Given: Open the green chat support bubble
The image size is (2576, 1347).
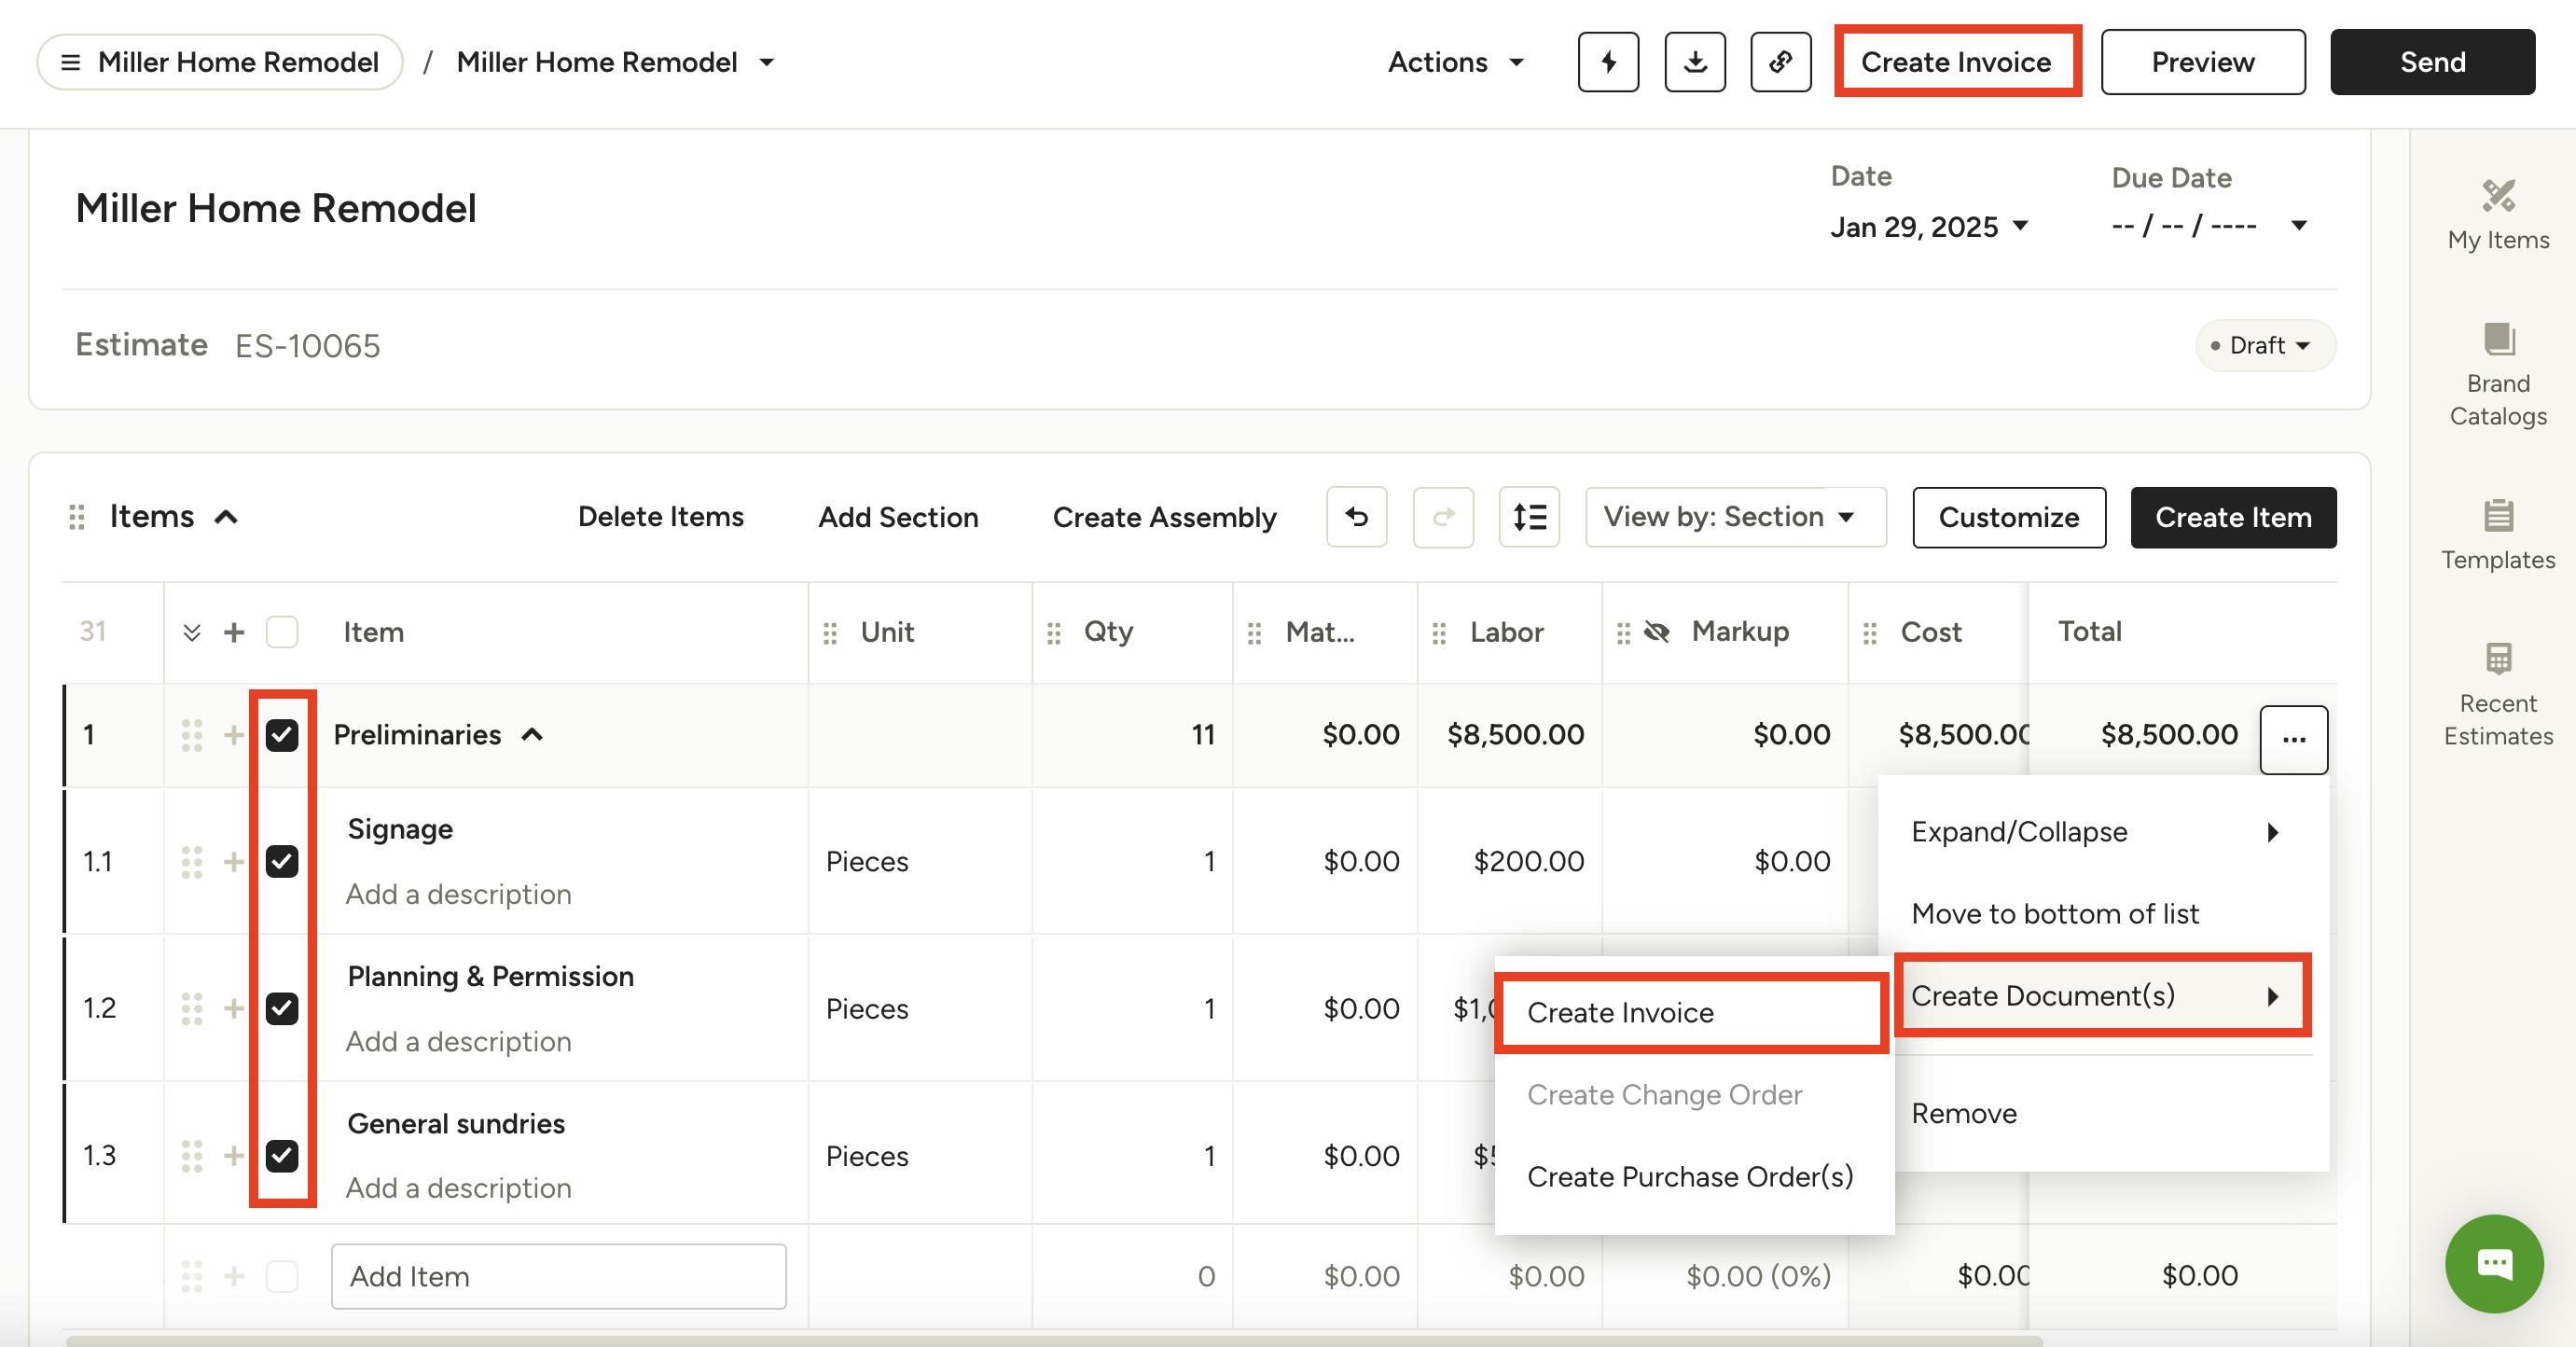Looking at the screenshot, I should tap(2494, 1263).
